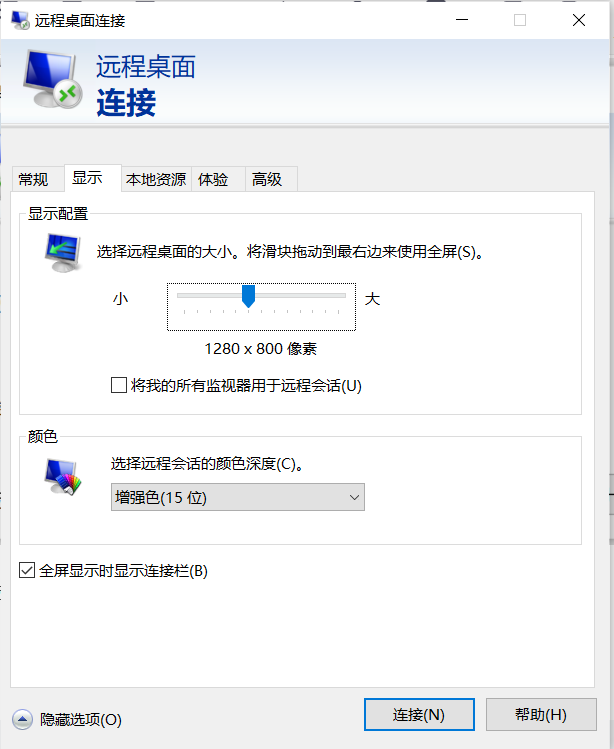614x749 pixels.
Task: Switch to the 常规 tab
Action: (33, 180)
